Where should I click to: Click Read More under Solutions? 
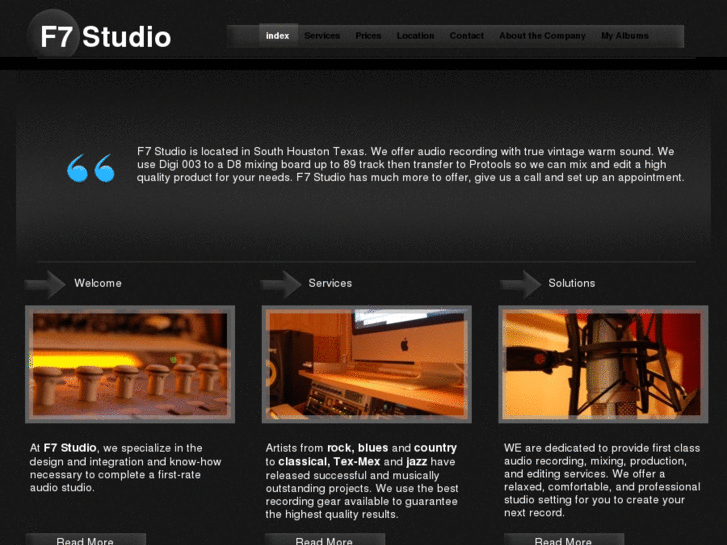tap(563, 540)
